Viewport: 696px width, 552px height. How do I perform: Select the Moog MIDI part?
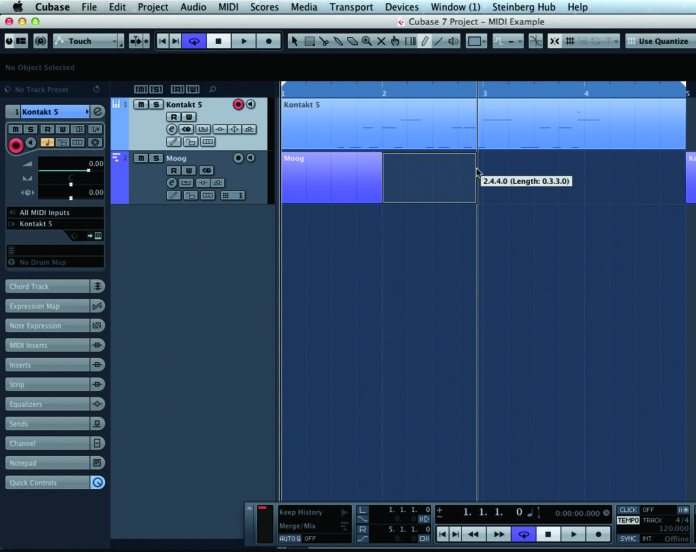pos(332,177)
